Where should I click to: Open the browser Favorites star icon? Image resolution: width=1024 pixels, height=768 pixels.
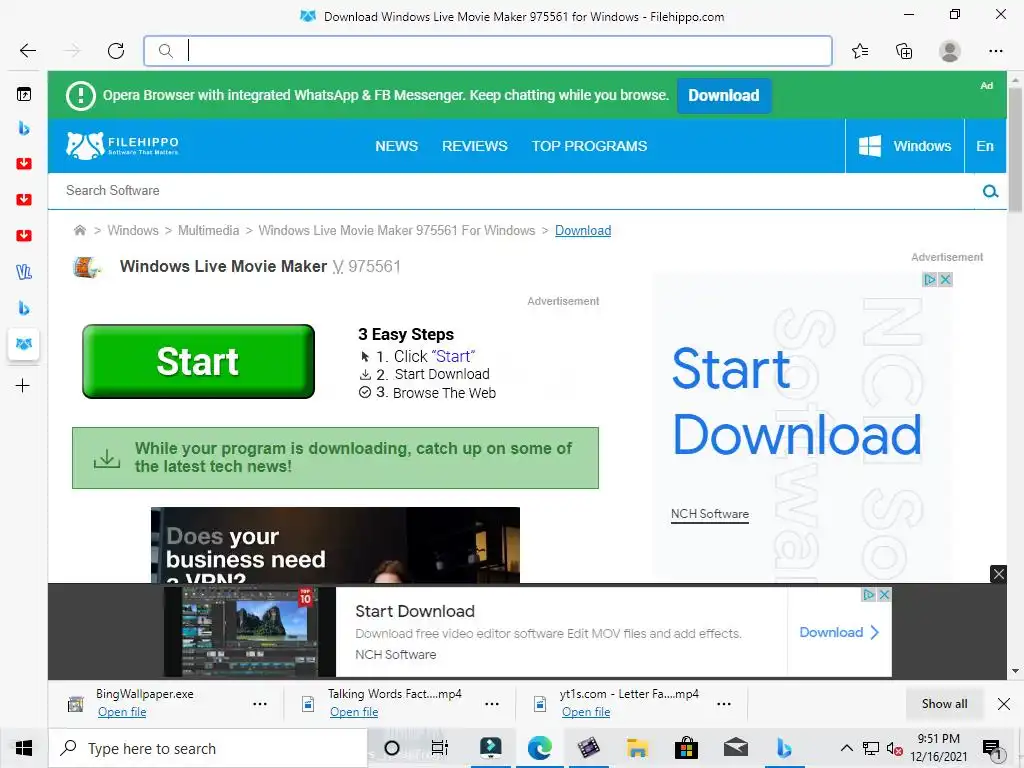860,50
